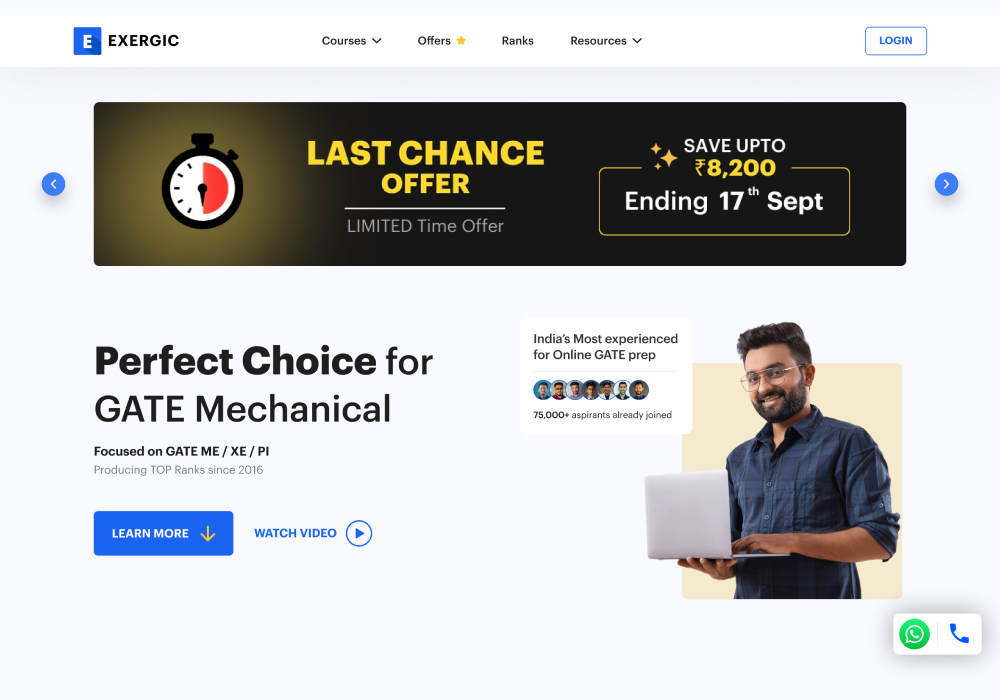The image size is (1000, 700).
Task: Open the Courses menu
Action: click(351, 41)
